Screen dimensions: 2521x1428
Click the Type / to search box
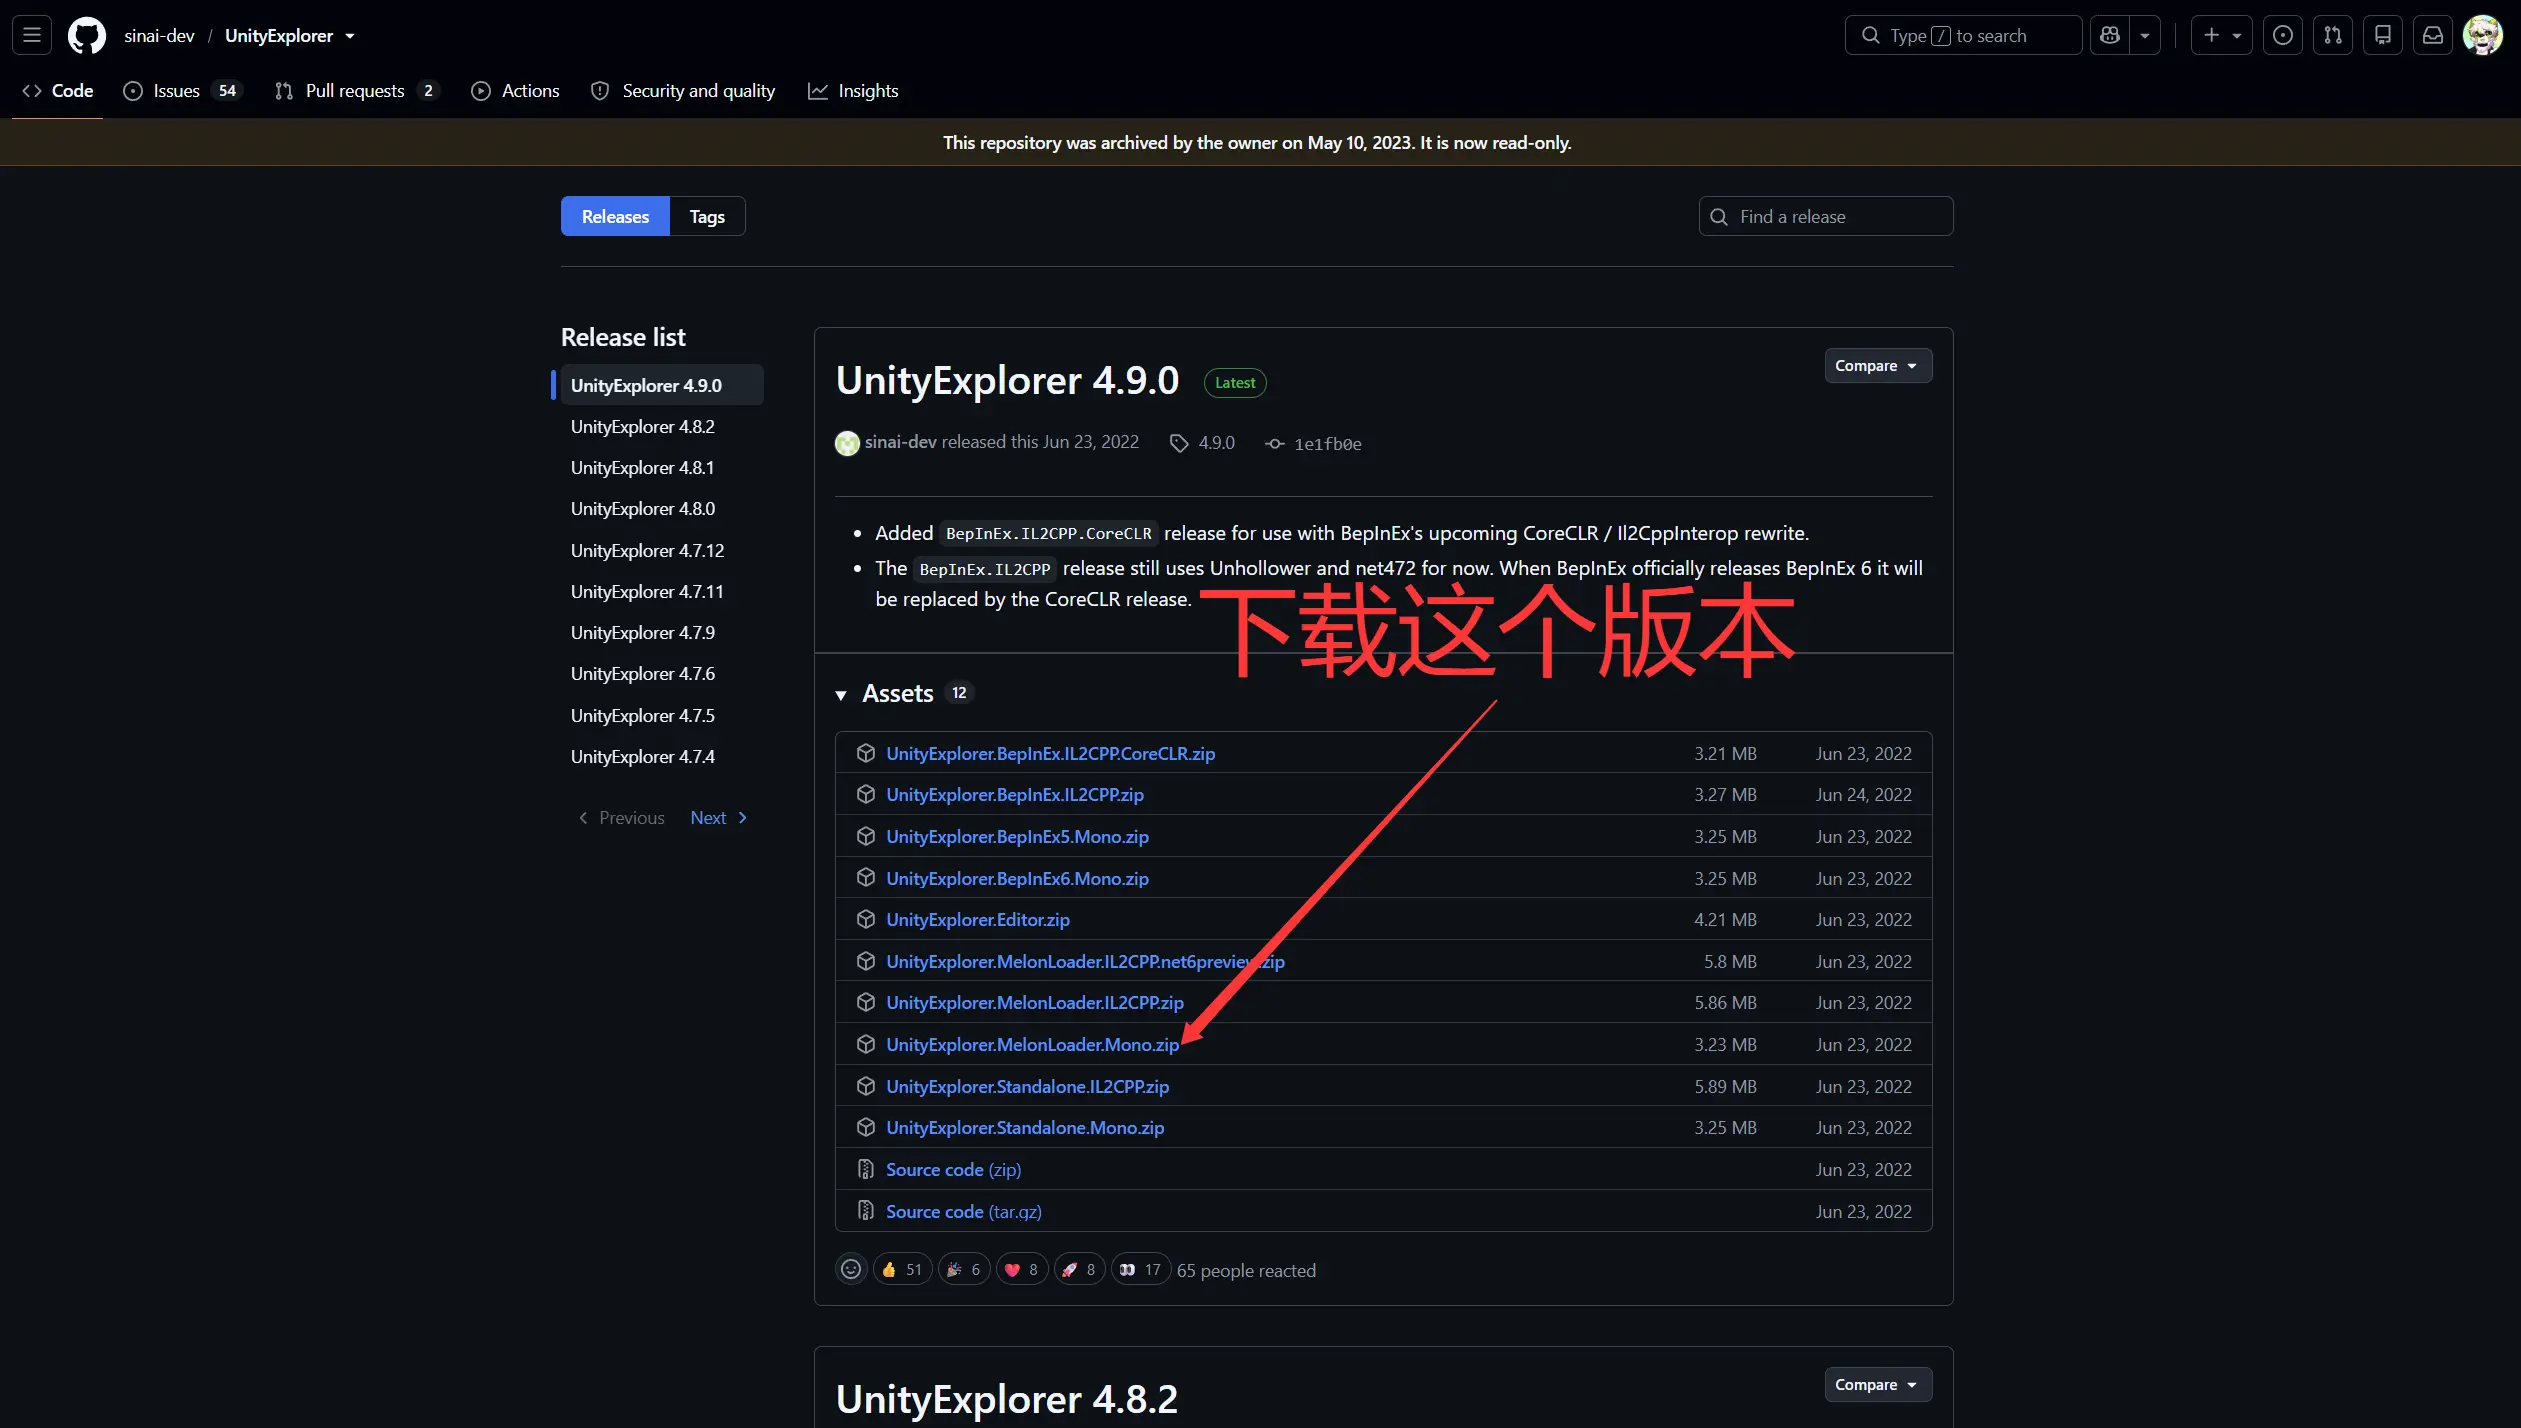click(1963, 35)
